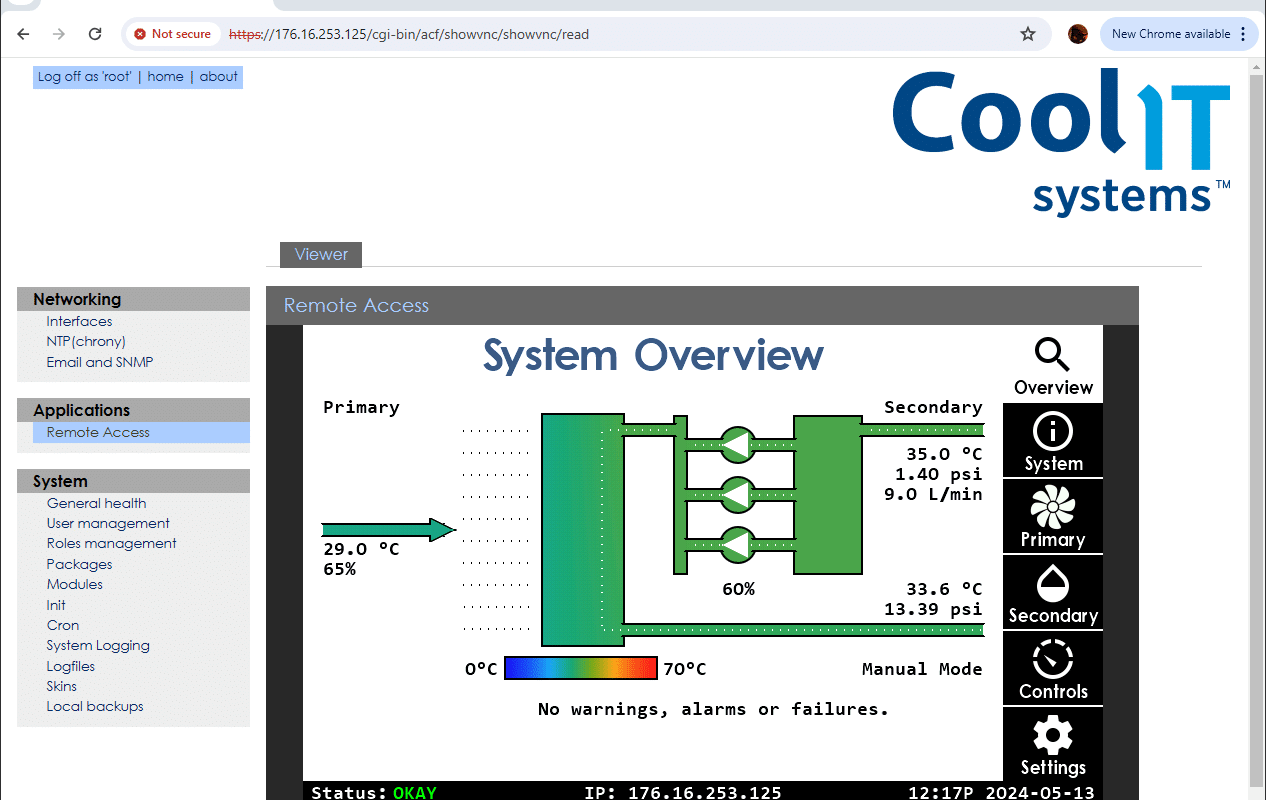Open Chrome profile avatar
This screenshot has width=1266, height=800.
[1077, 34]
